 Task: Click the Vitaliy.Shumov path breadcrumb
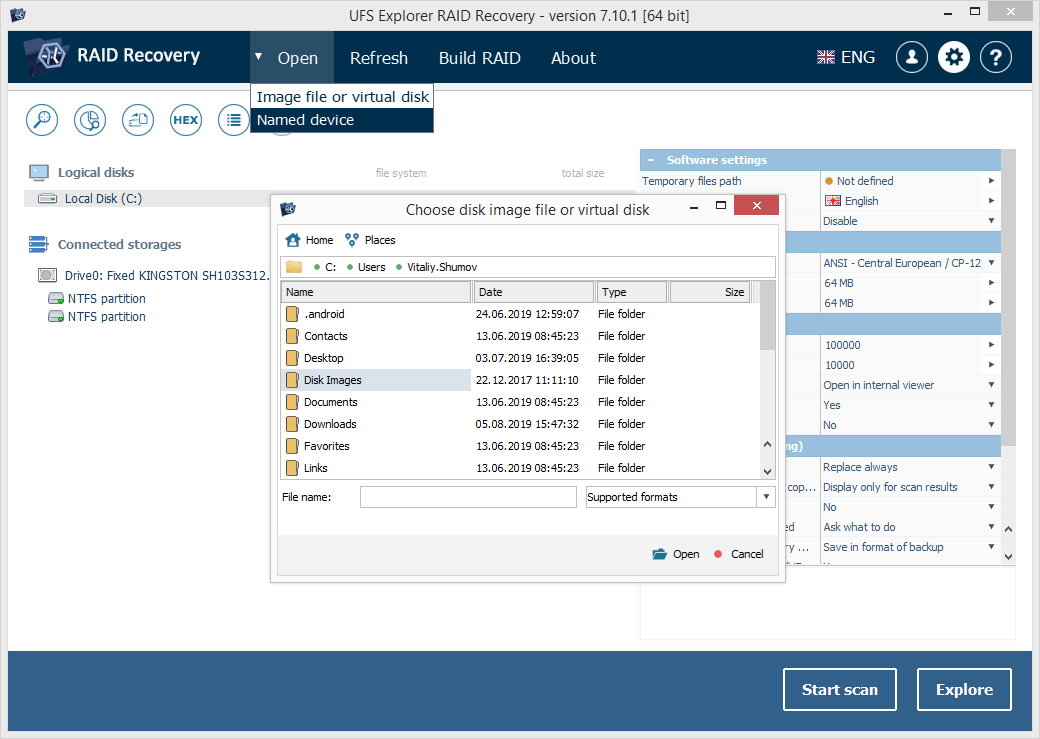tap(442, 267)
